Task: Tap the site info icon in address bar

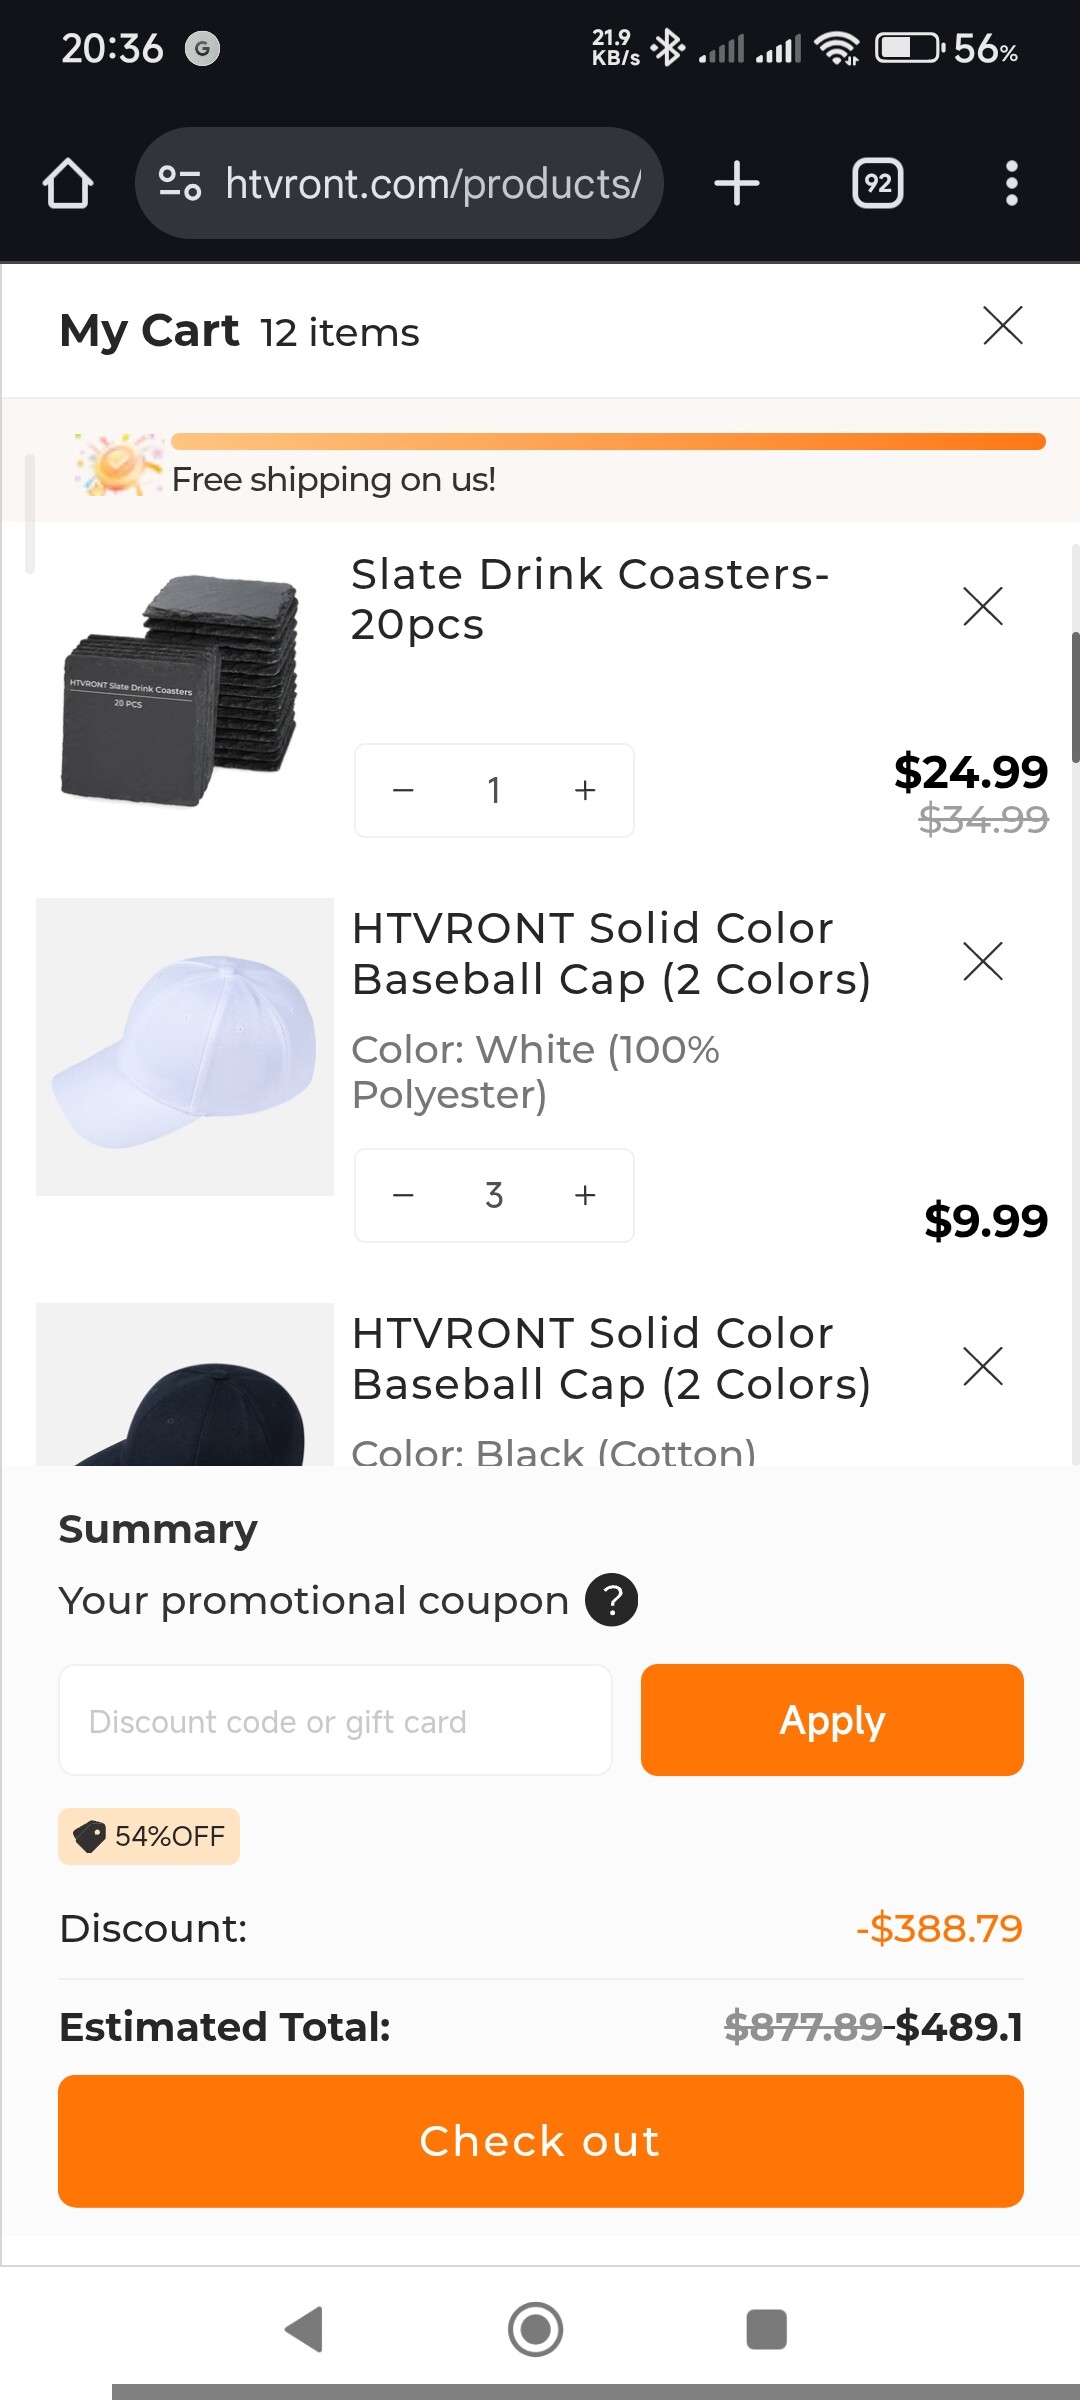Action: (x=181, y=184)
